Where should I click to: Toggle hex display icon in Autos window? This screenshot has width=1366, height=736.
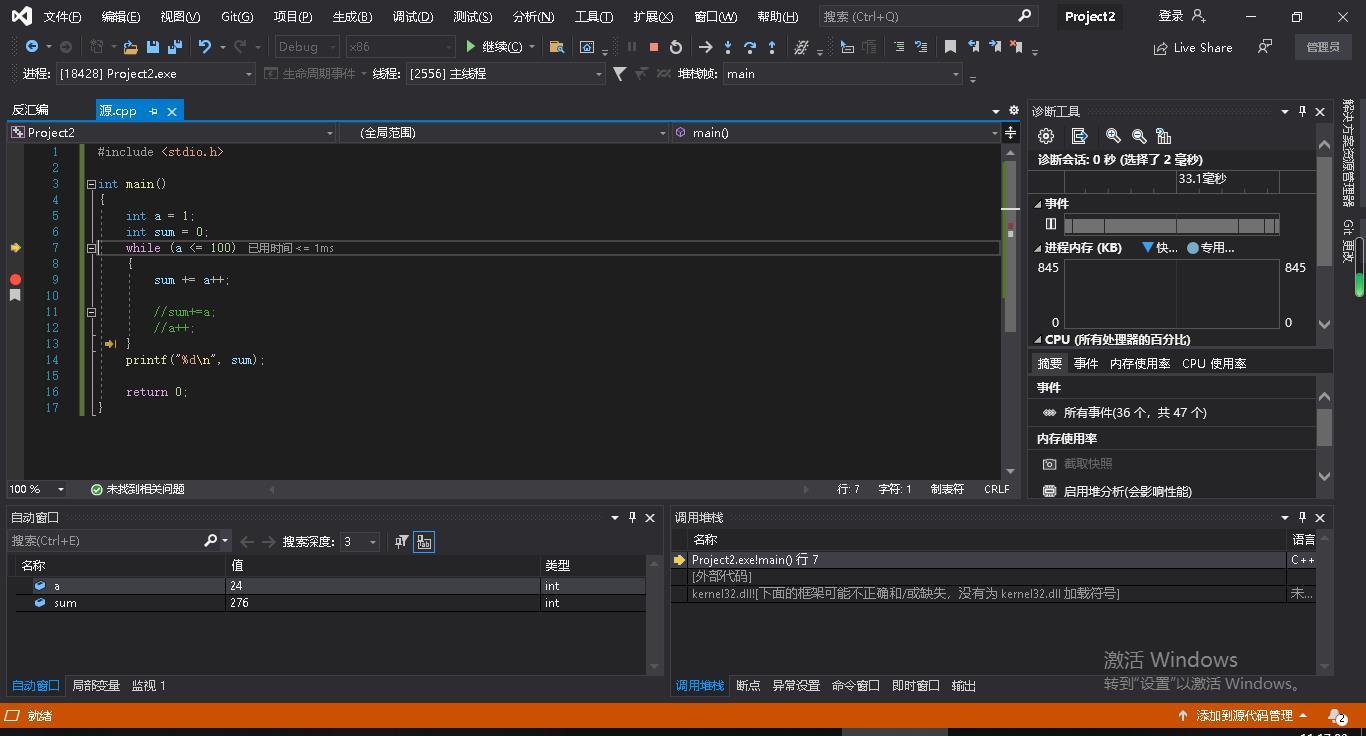point(424,542)
